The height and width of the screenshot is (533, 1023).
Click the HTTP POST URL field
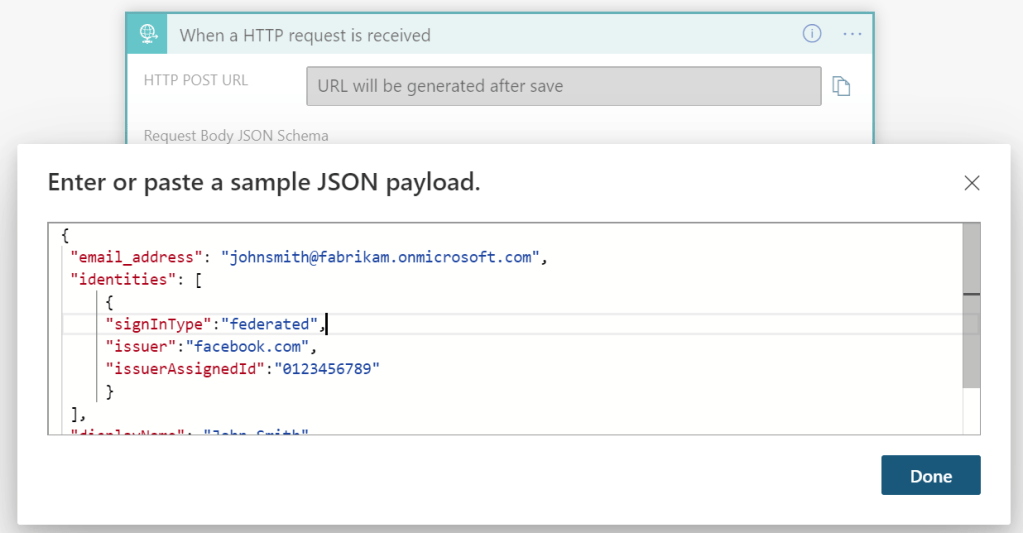pos(563,86)
